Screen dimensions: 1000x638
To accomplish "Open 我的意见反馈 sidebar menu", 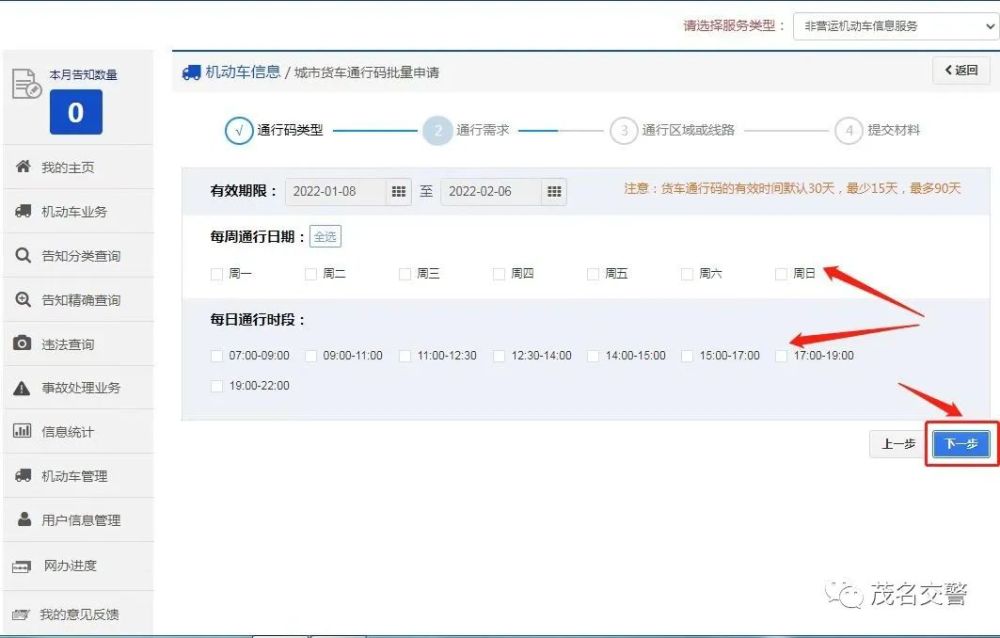I will pyautogui.click(x=78, y=614).
